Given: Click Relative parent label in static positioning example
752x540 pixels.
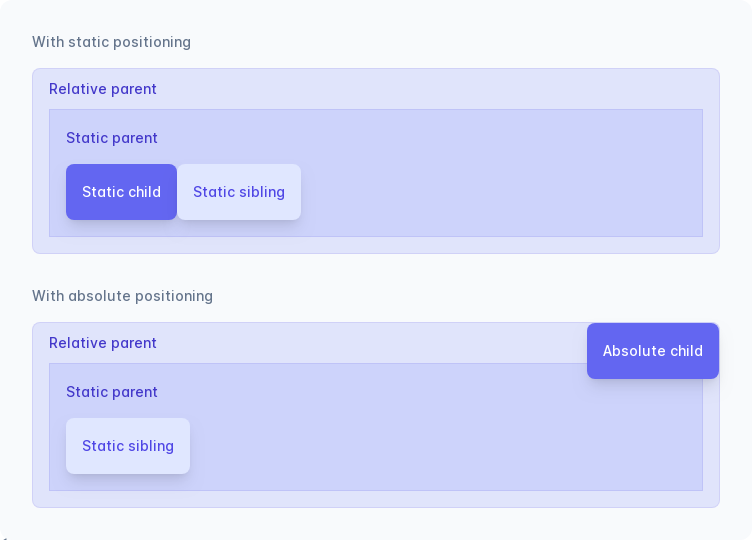Looking at the screenshot, I should [x=103, y=89].
